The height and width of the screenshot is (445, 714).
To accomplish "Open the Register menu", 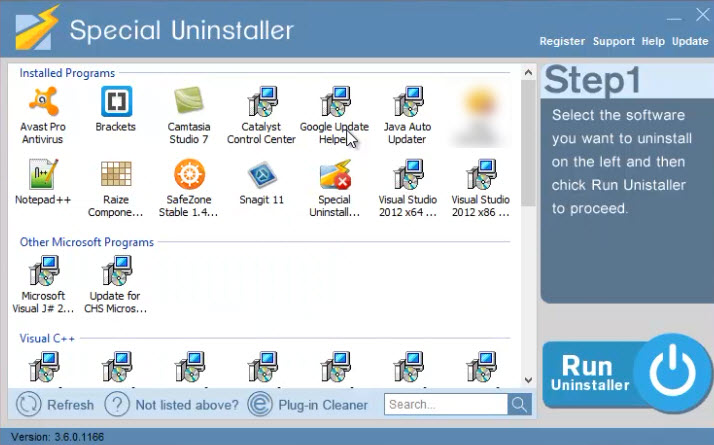I will click(x=562, y=41).
